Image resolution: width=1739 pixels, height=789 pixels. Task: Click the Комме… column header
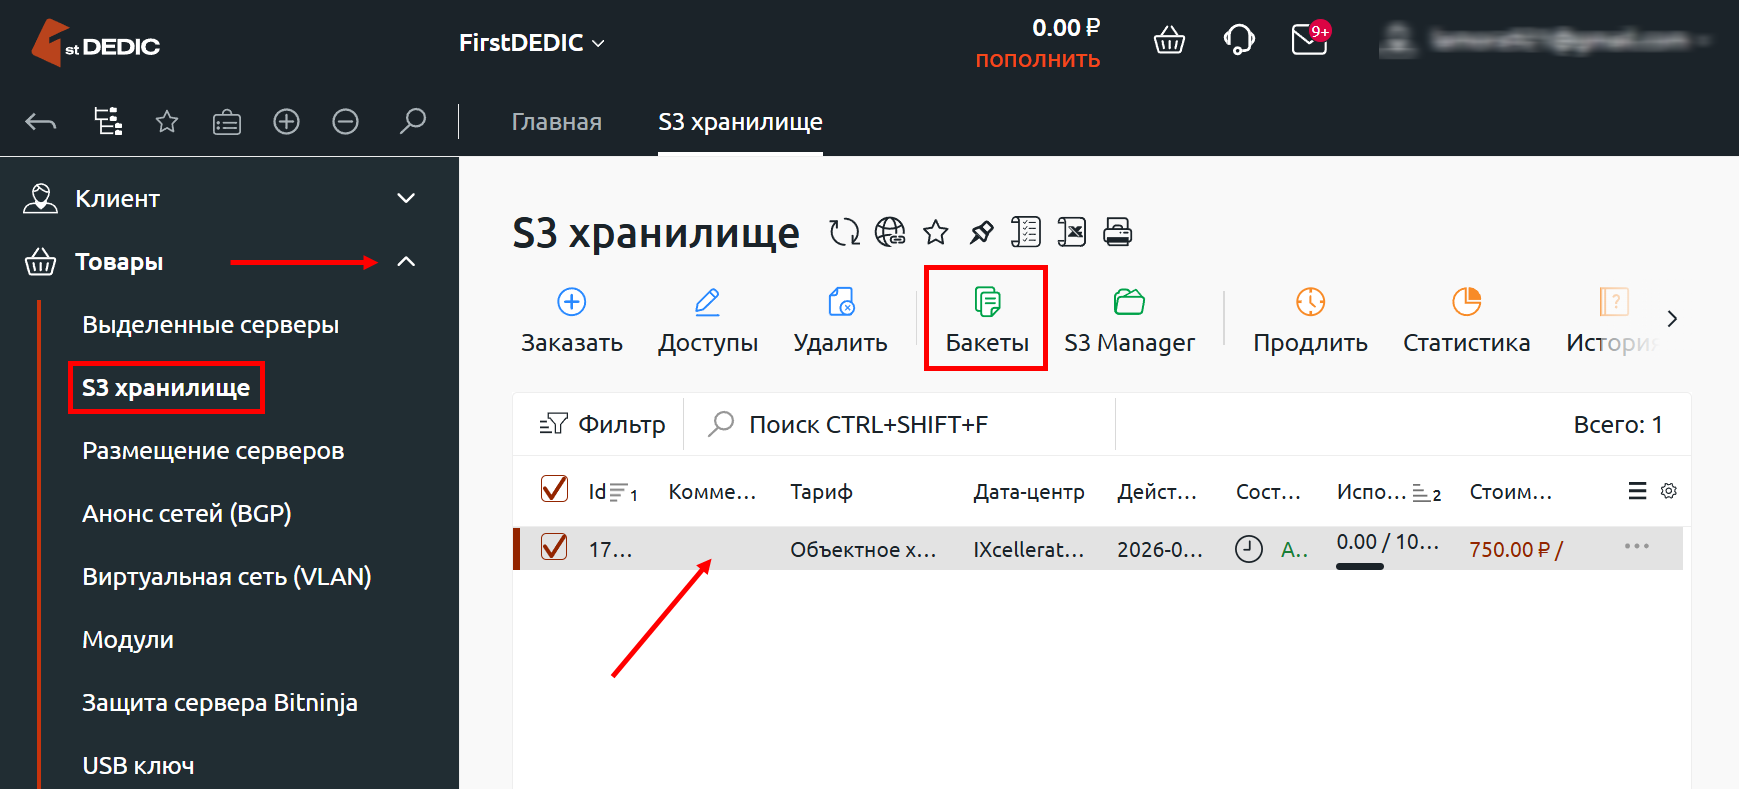click(x=712, y=492)
